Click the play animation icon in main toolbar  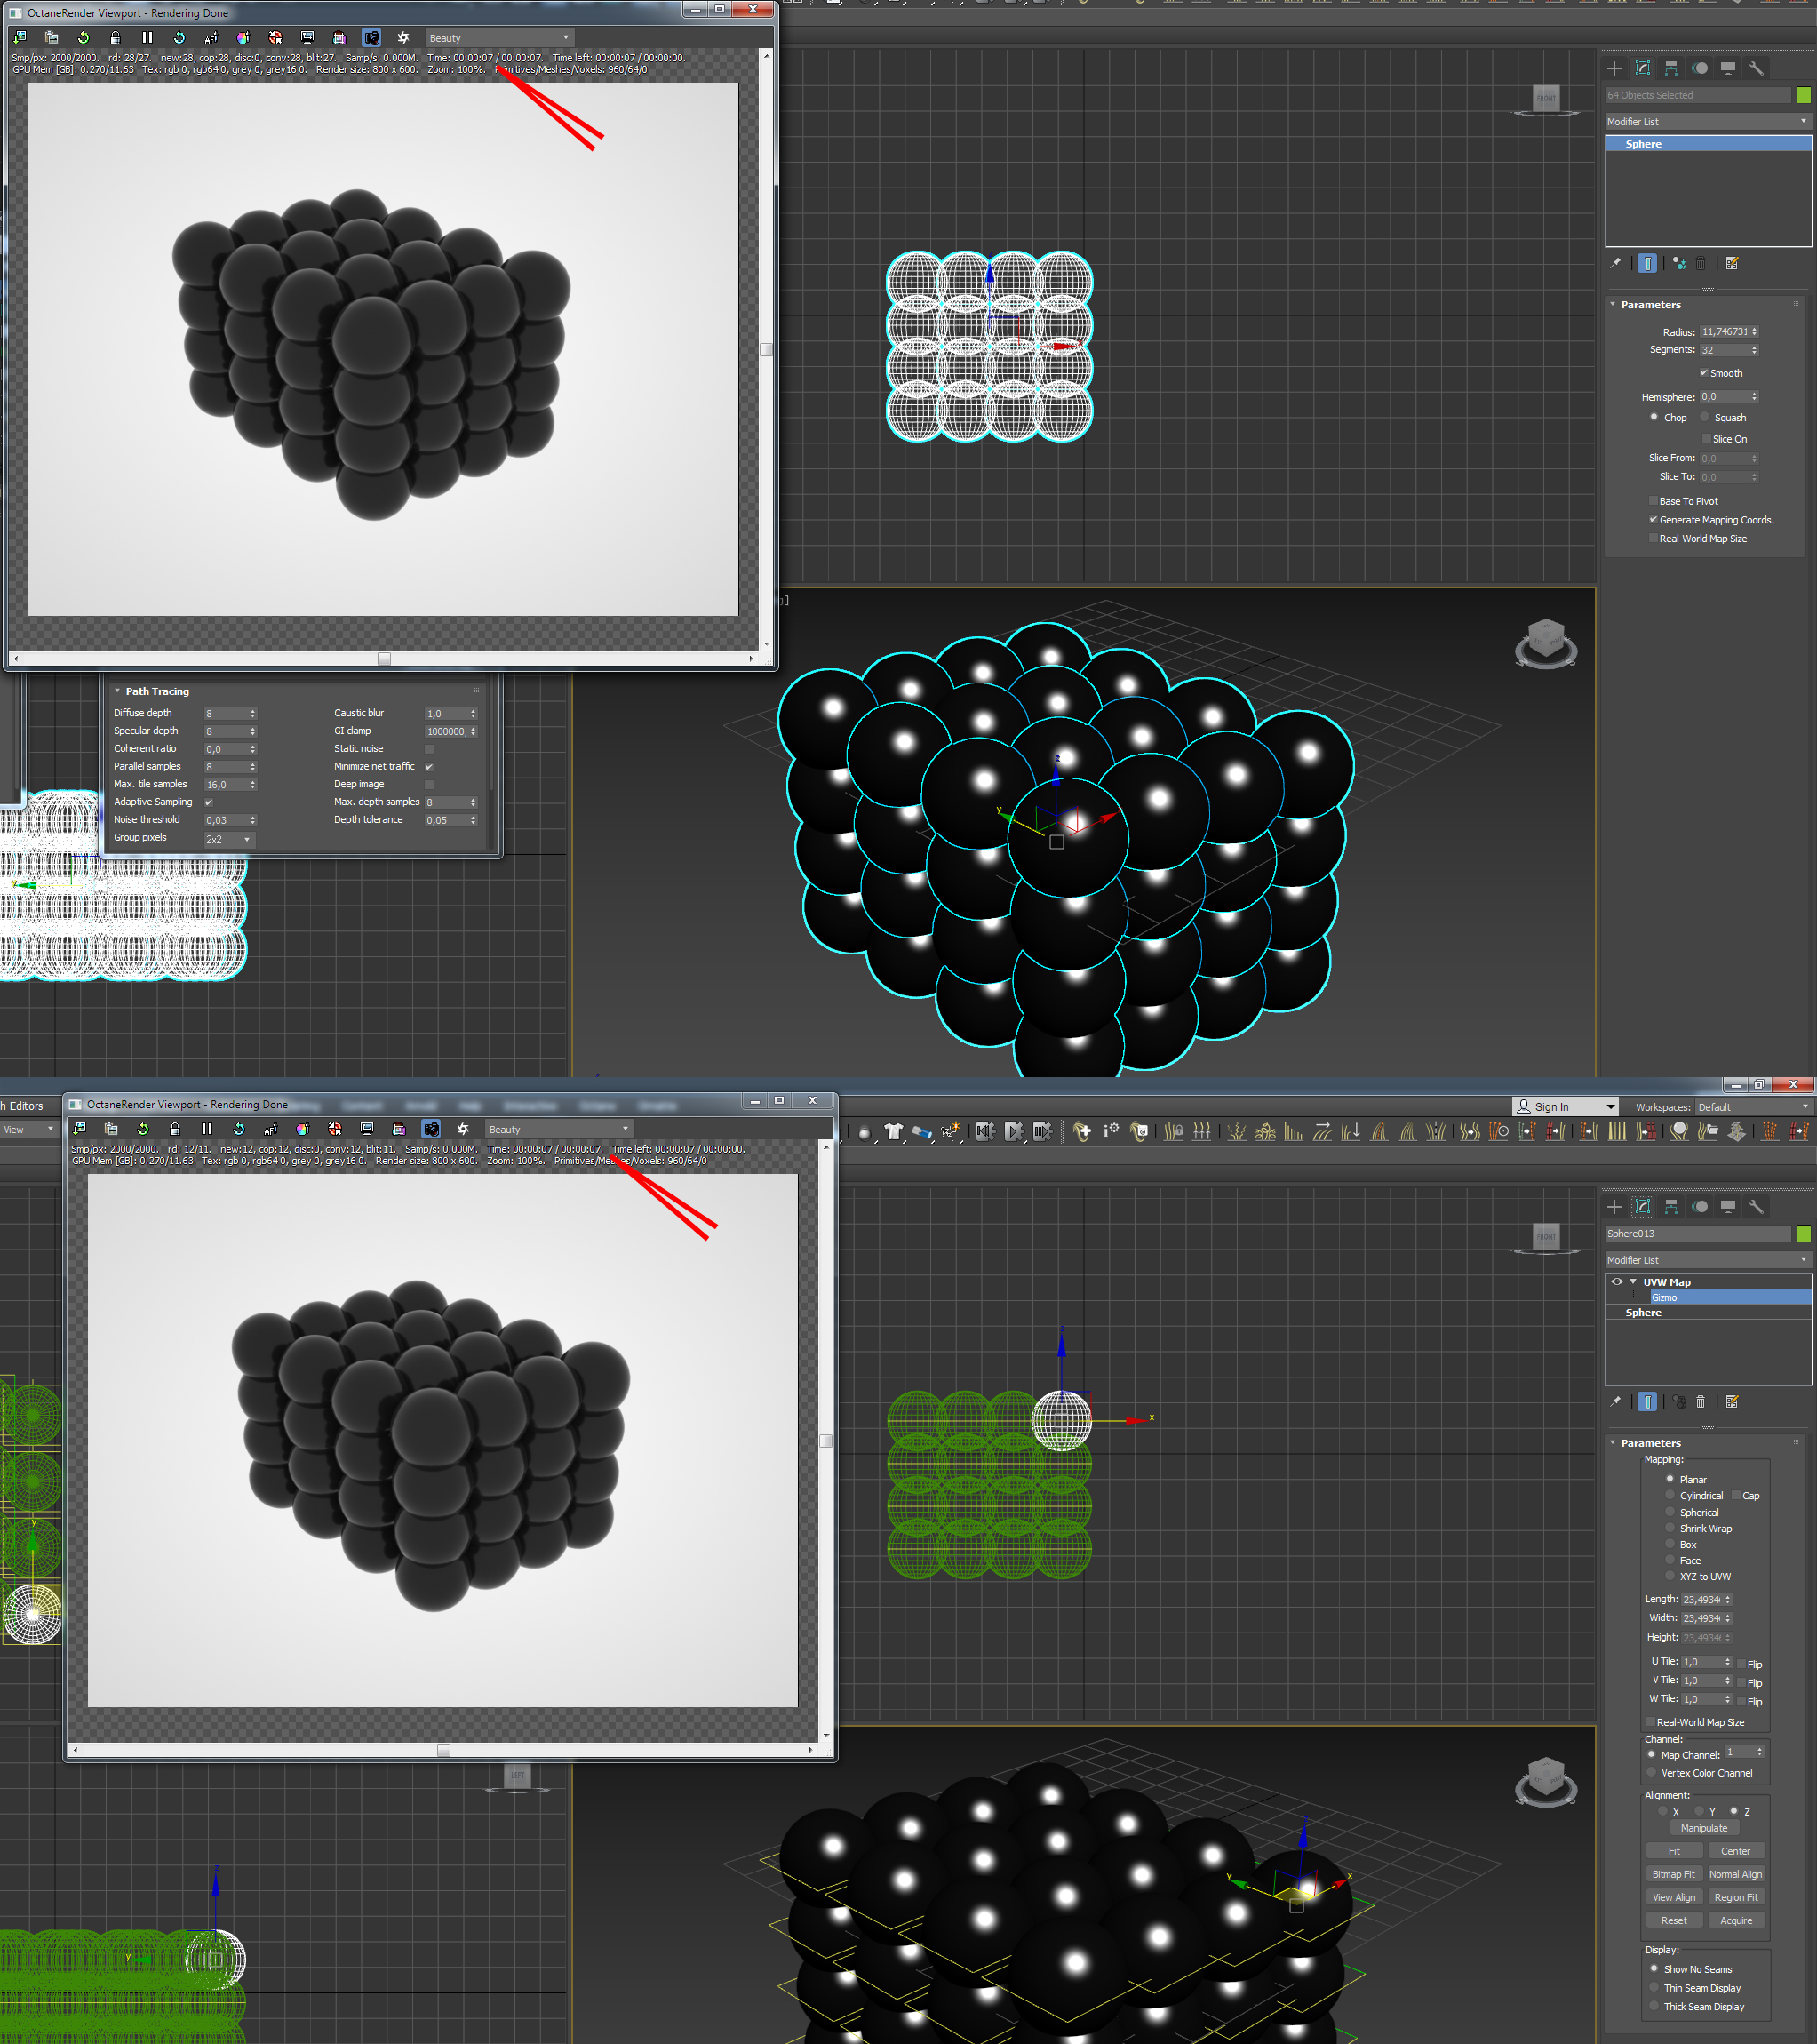point(1014,1131)
